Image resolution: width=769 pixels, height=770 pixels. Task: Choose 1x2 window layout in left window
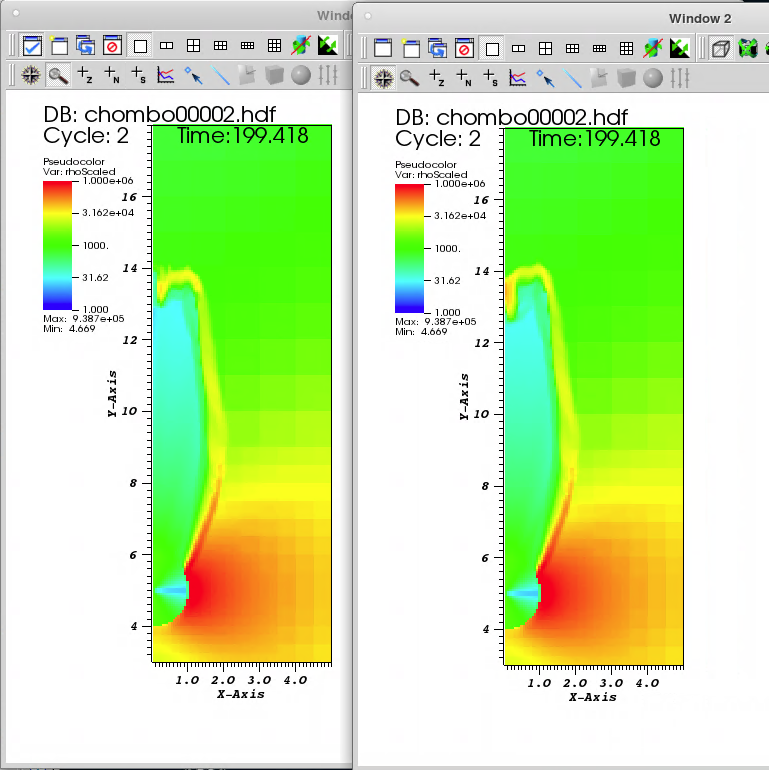click(x=166, y=46)
